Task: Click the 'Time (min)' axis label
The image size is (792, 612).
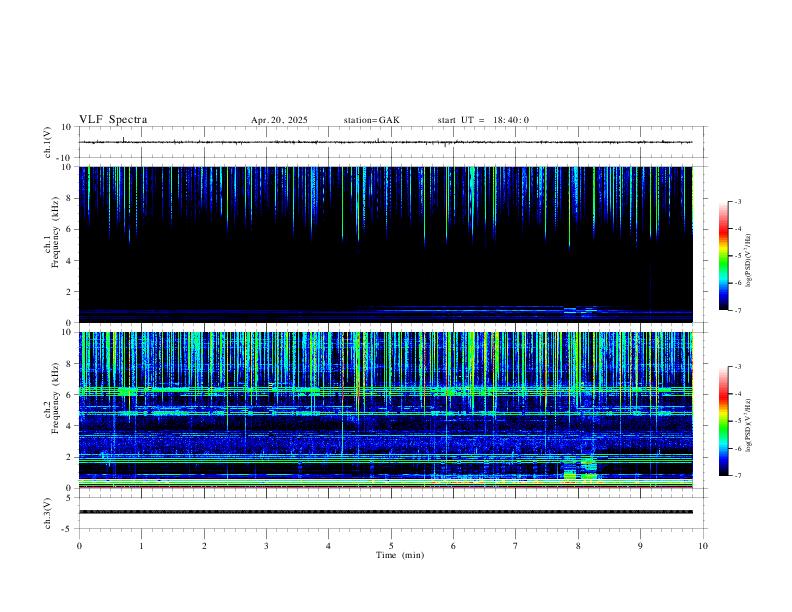Action: [400, 555]
